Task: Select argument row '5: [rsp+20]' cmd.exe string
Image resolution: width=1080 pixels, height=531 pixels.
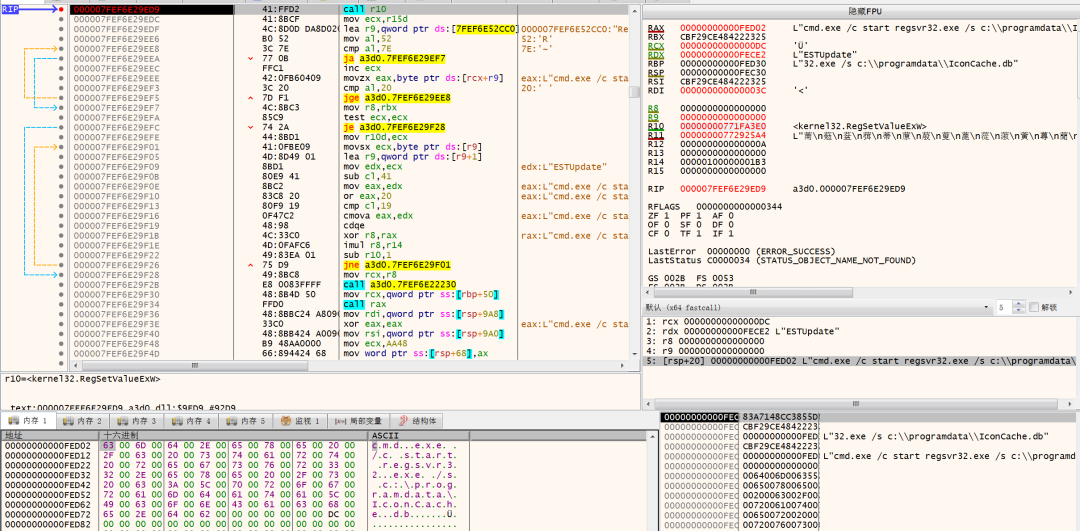Action: pos(860,361)
